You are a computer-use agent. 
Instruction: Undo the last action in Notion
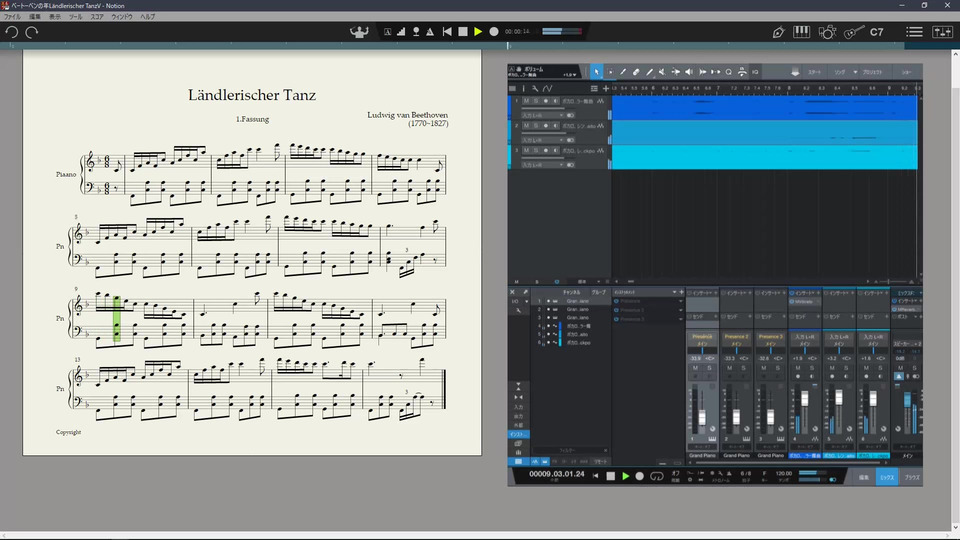[12, 32]
